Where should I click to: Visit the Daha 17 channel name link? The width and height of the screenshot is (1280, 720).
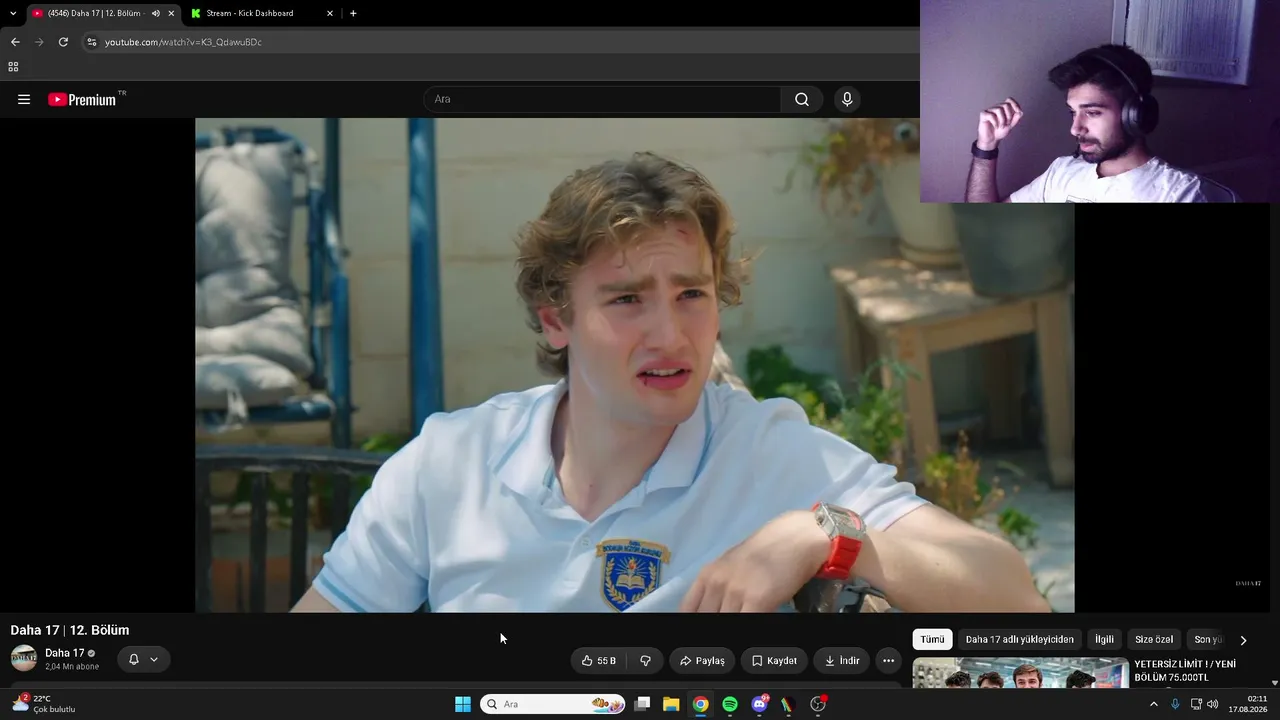(x=65, y=653)
